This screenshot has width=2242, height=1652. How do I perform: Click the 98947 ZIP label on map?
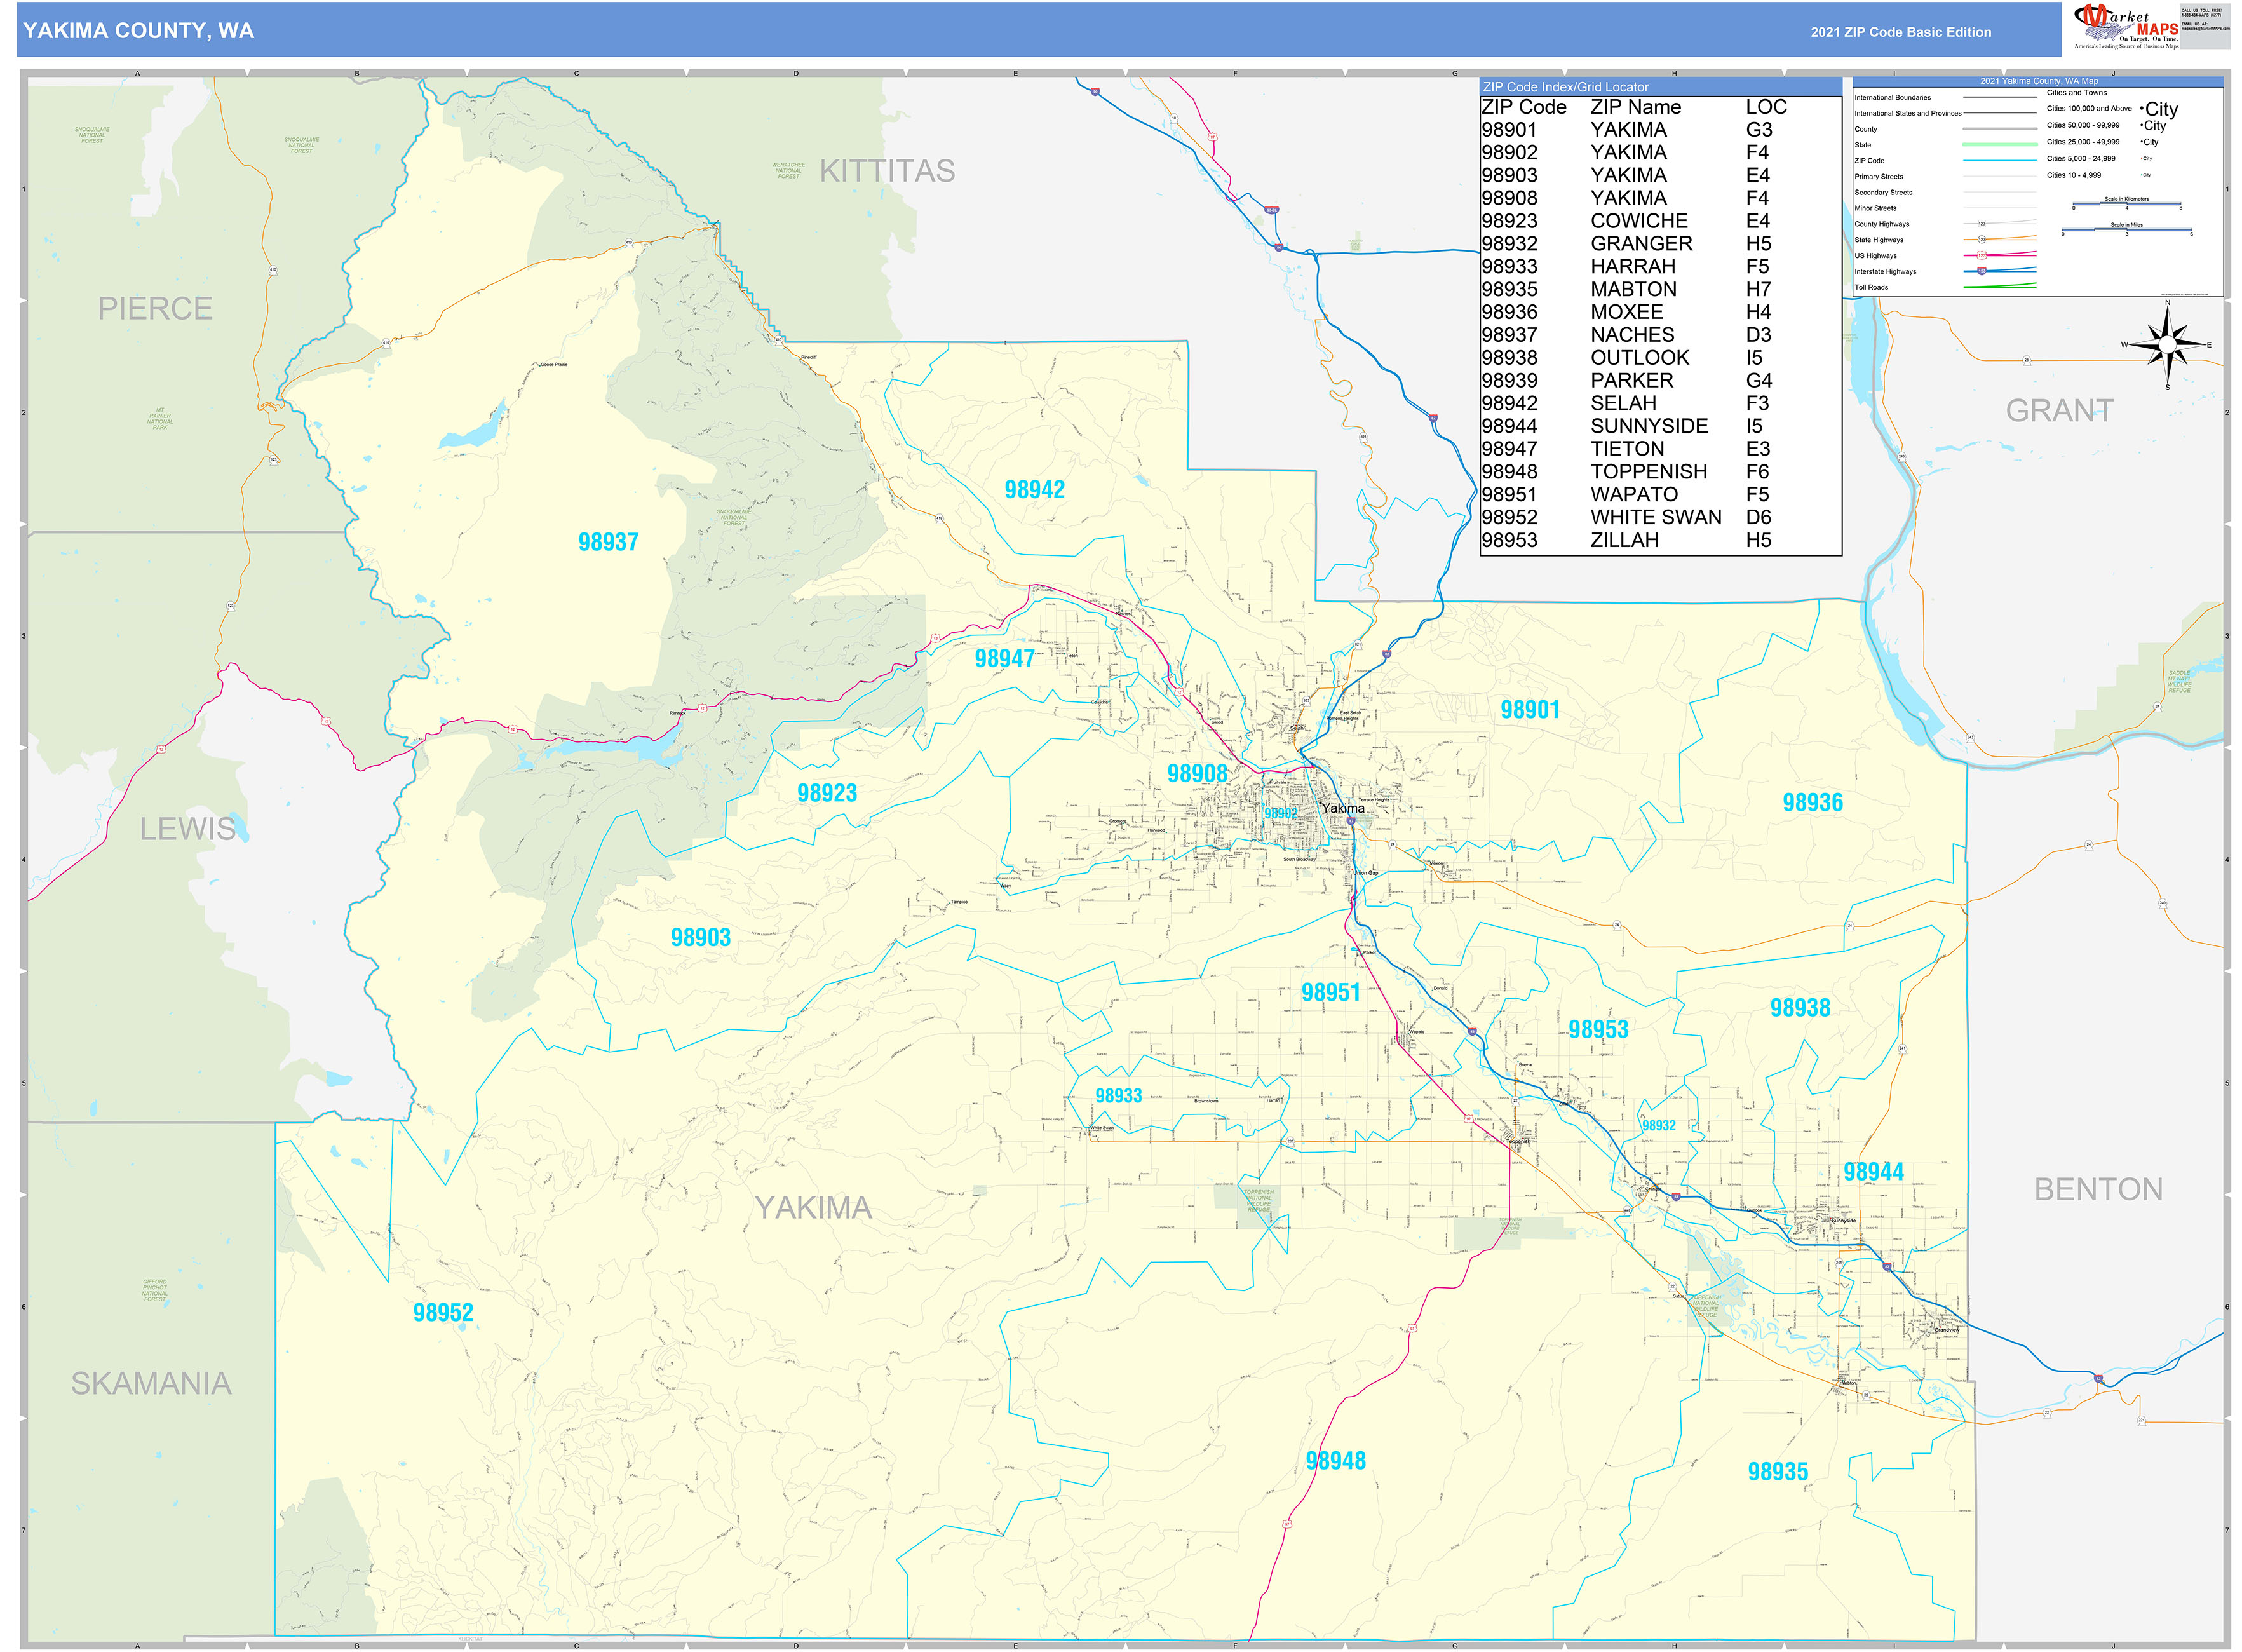coord(1004,659)
